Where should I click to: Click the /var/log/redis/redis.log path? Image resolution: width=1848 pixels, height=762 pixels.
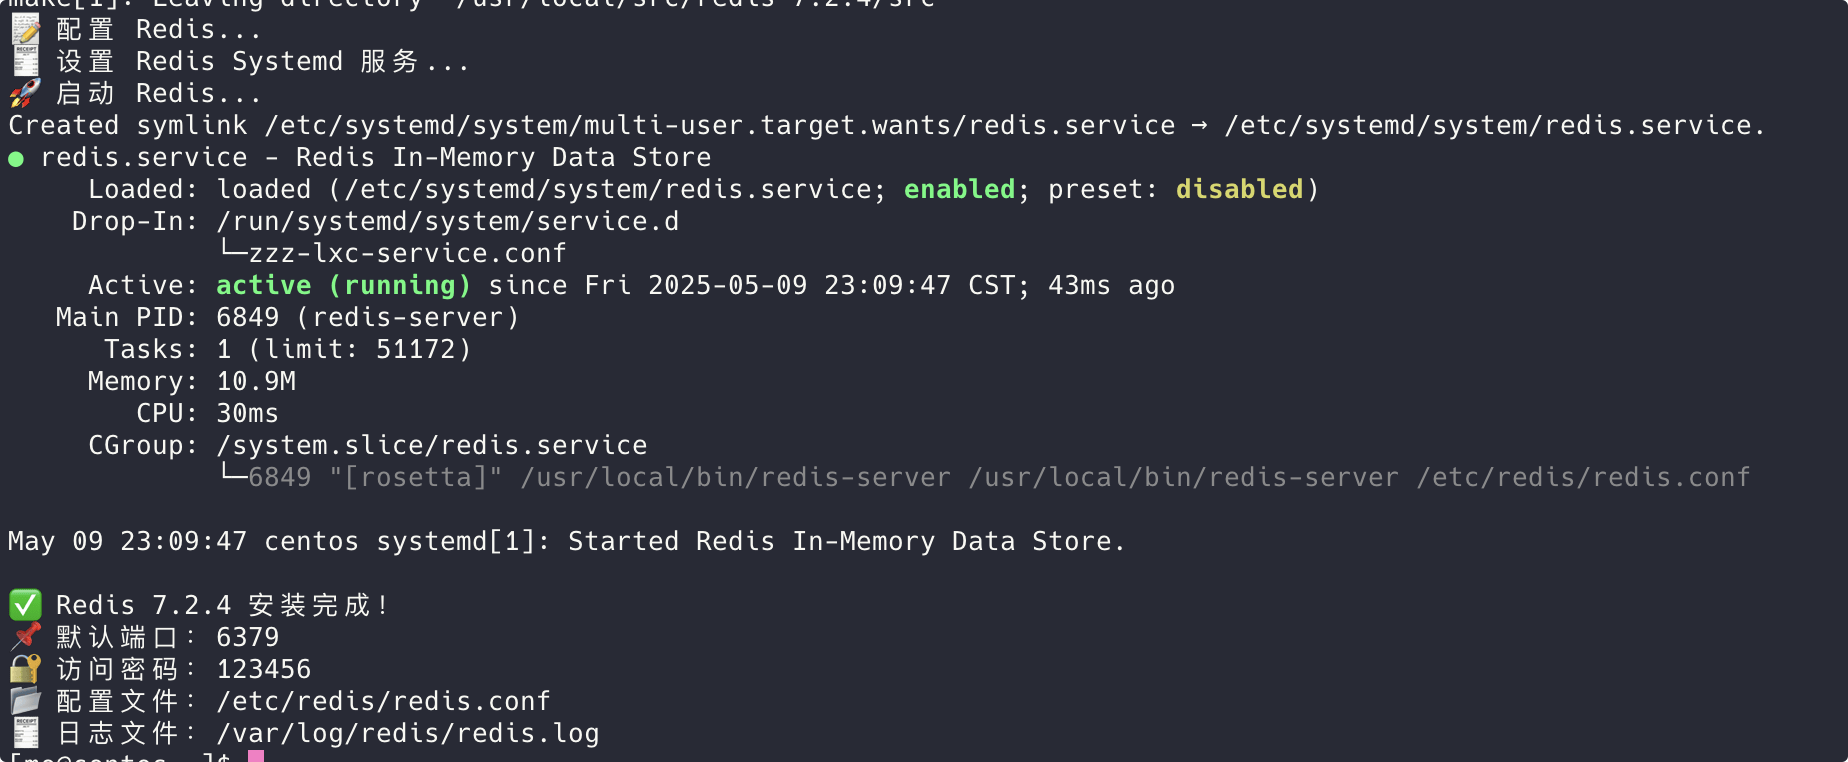point(407,733)
